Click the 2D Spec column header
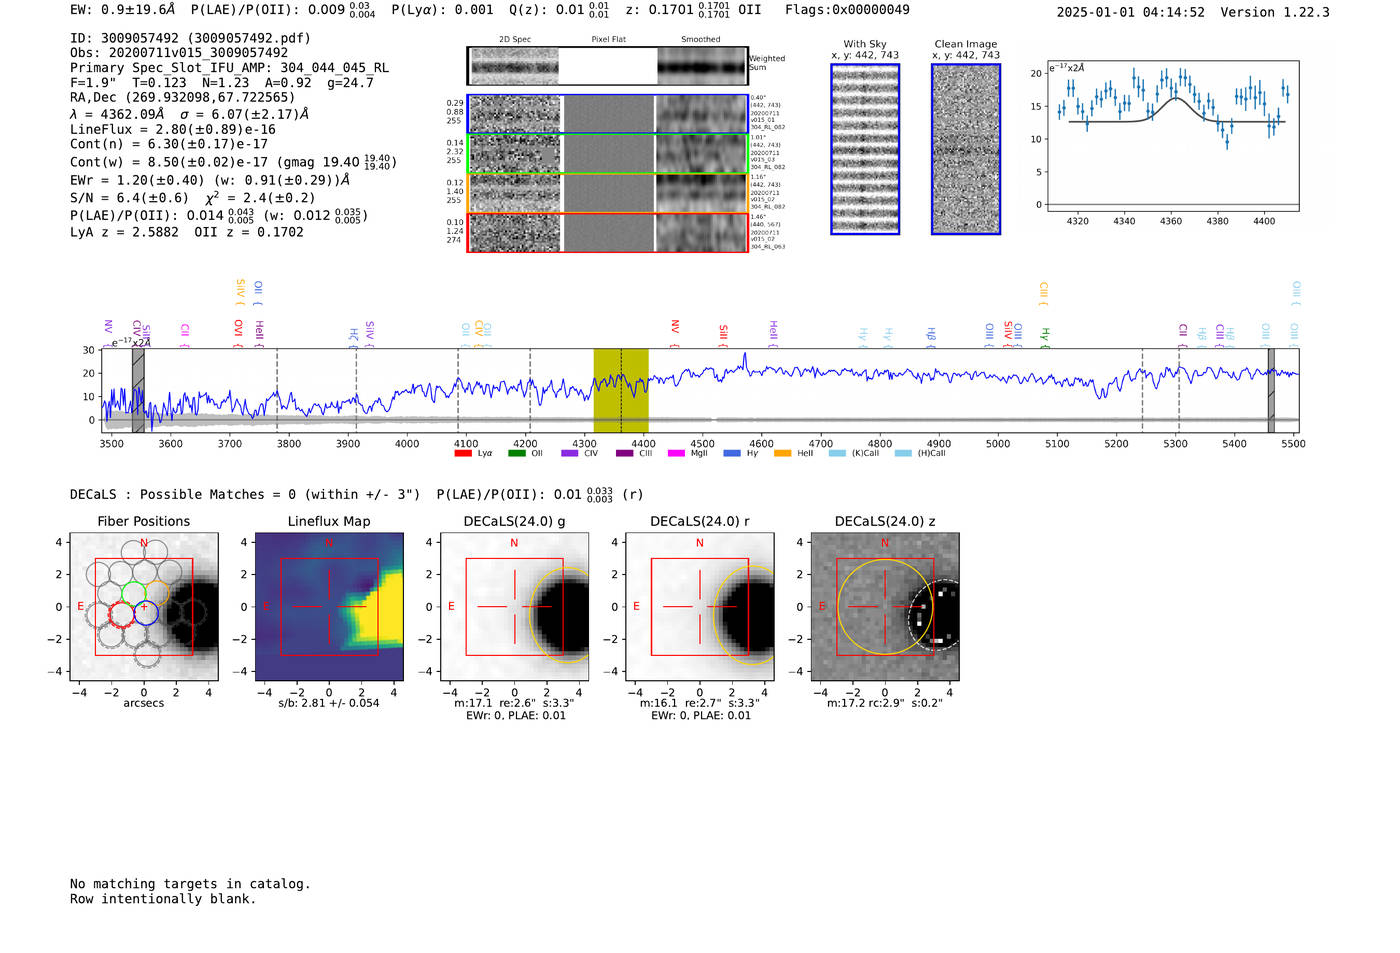Viewport: 1400px width, 953px height. [x=515, y=40]
